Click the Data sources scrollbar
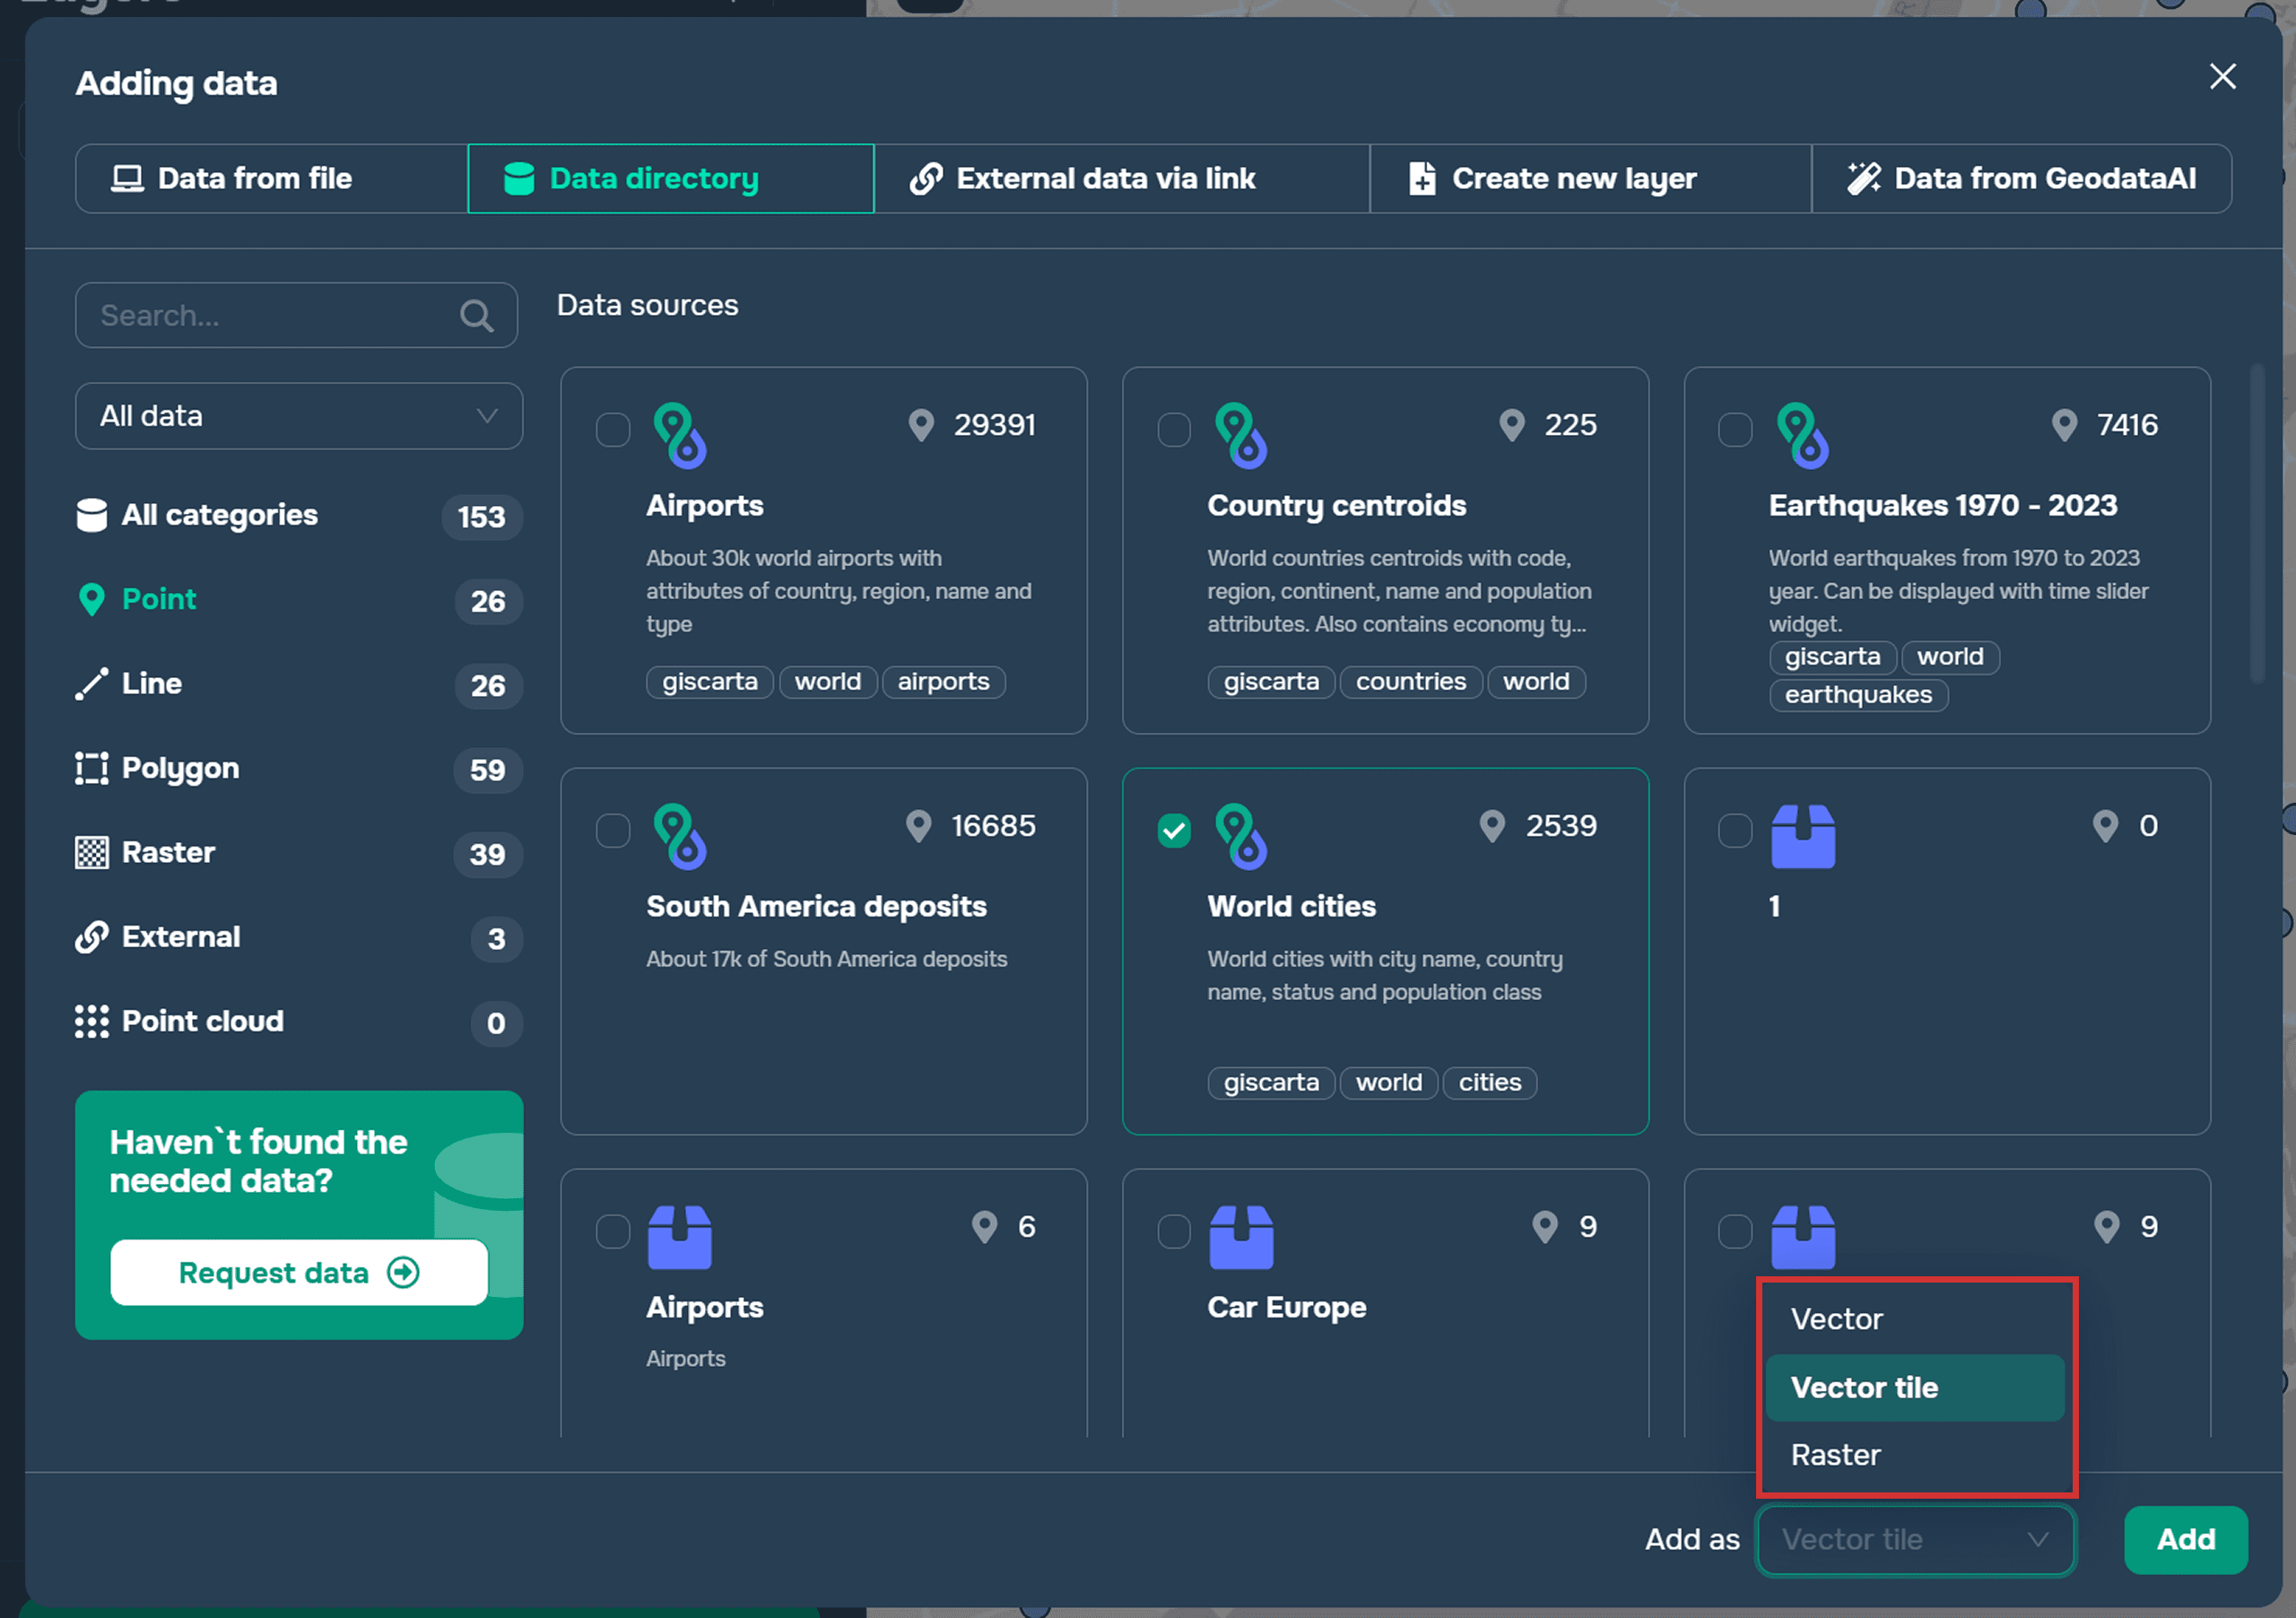 click(x=2256, y=525)
